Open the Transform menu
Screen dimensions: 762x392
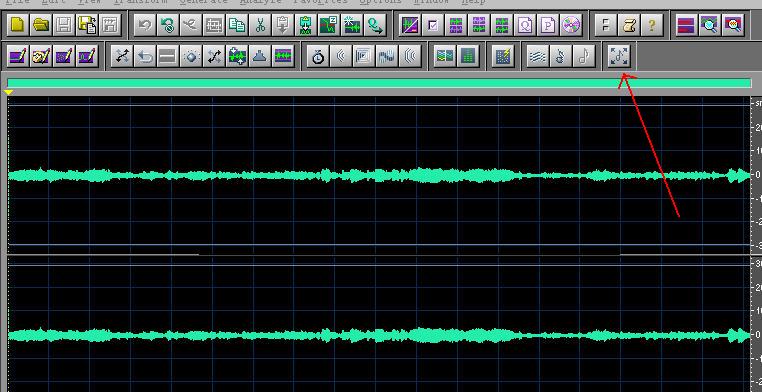click(x=140, y=1)
